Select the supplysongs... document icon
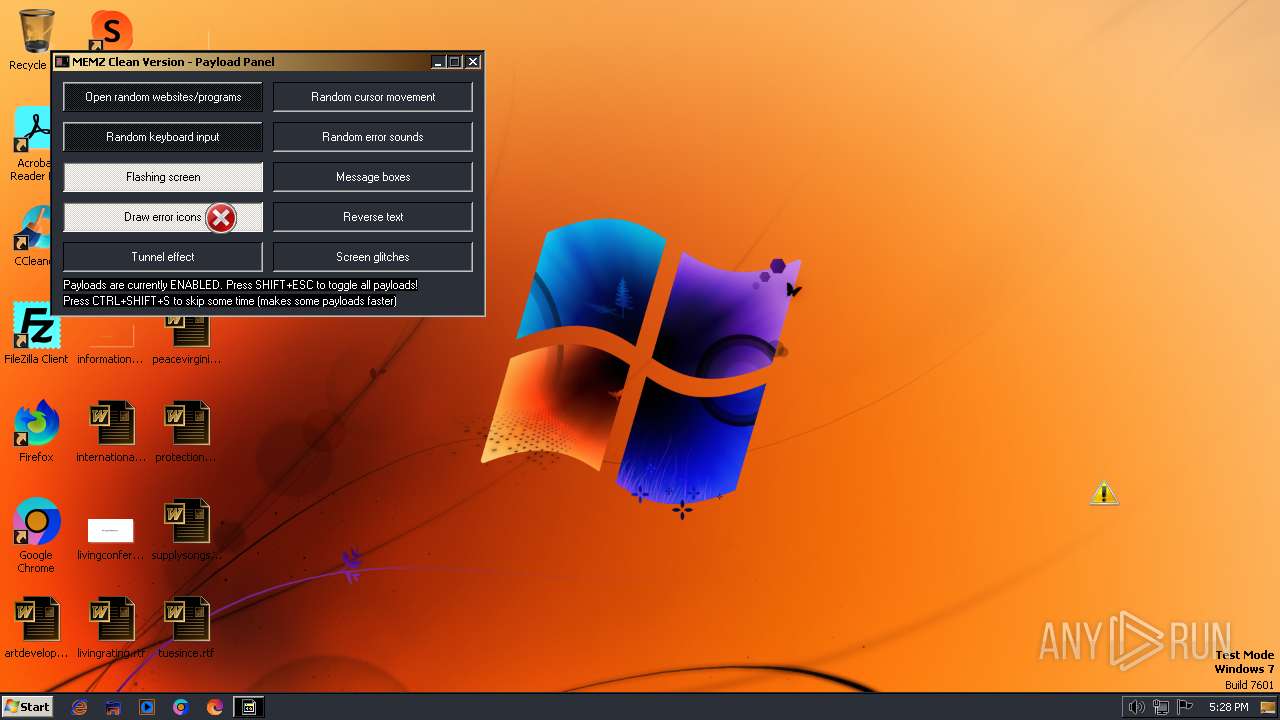This screenshot has width=1280, height=720. tap(186, 530)
